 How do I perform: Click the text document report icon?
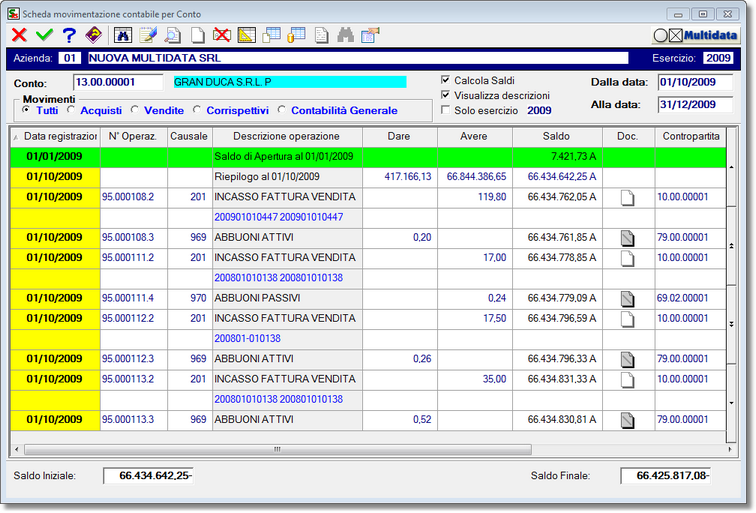[321, 35]
